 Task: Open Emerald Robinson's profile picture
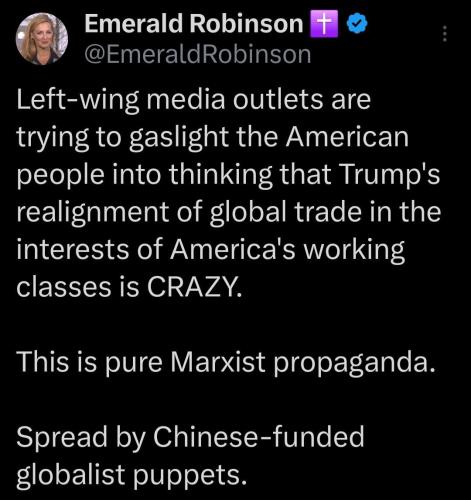[x=42, y=39]
